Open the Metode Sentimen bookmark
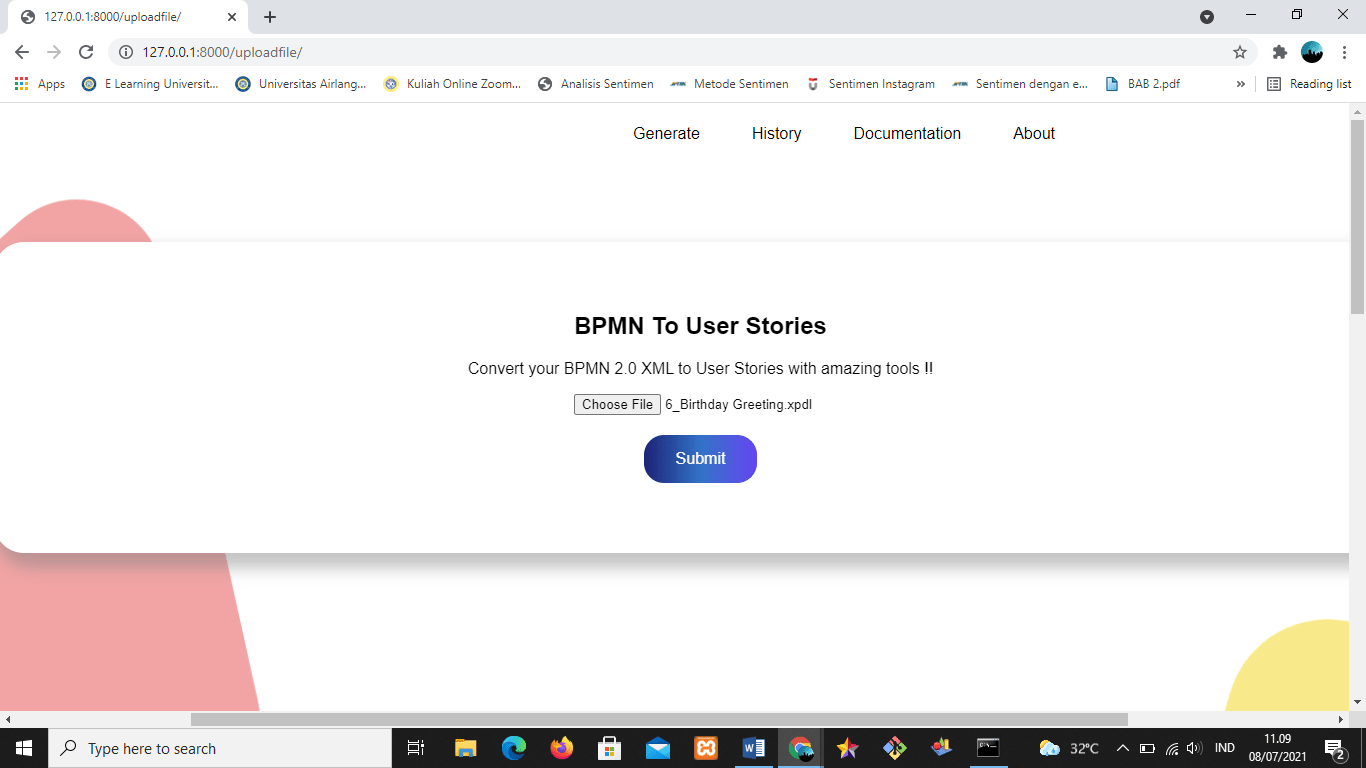Viewport: 1366px width, 768px height. click(730, 84)
